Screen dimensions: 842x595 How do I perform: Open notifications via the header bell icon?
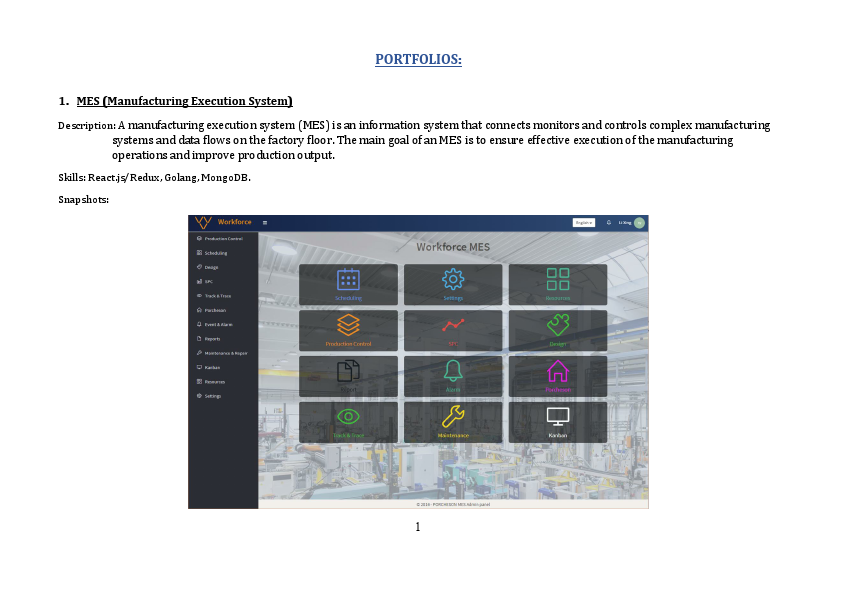coord(608,222)
